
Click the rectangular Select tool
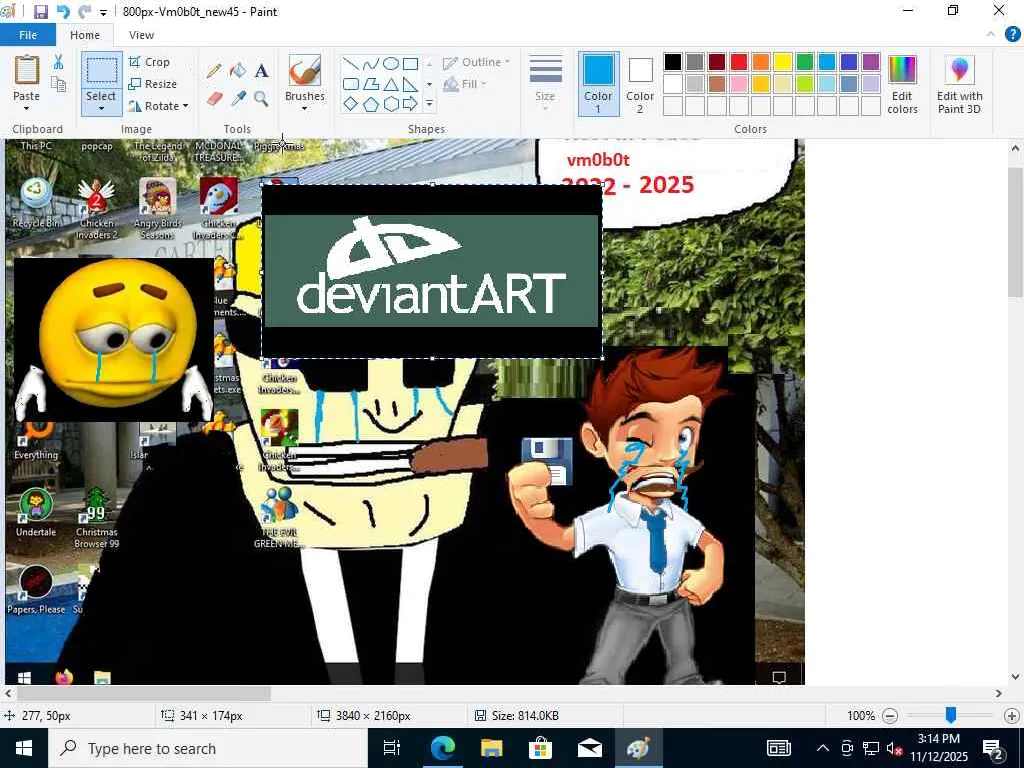point(101,71)
